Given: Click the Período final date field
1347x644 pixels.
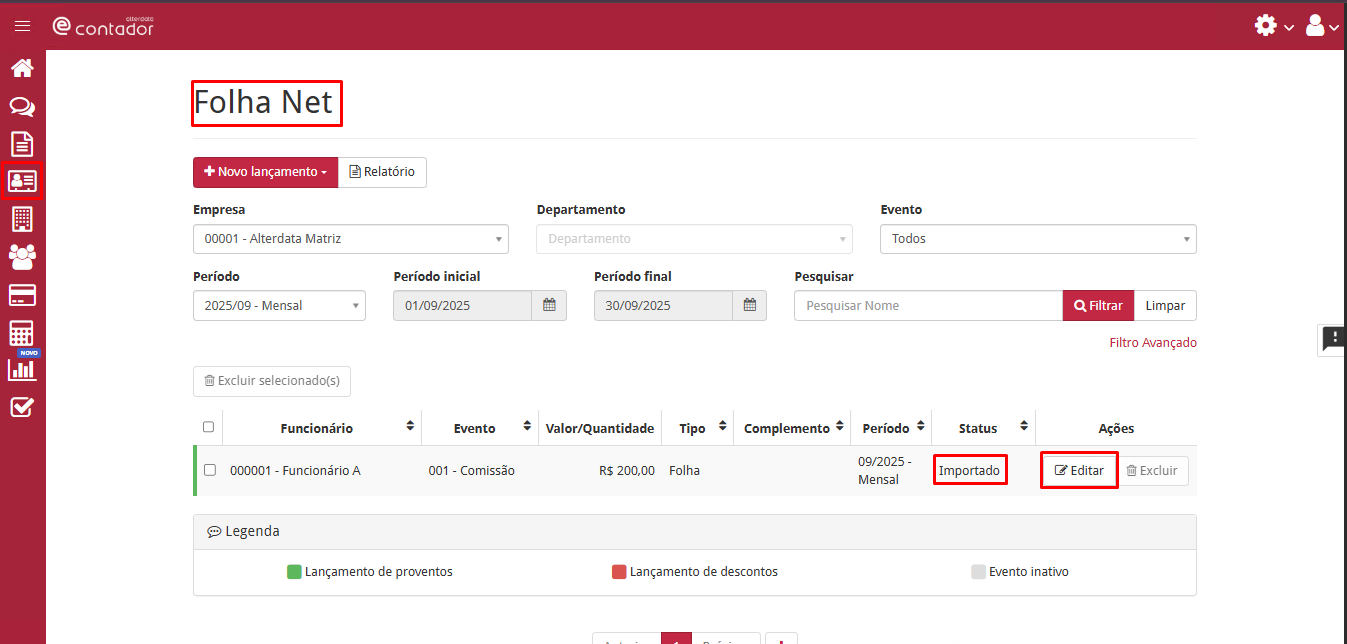Looking at the screenshot, I should coord(663,305).
